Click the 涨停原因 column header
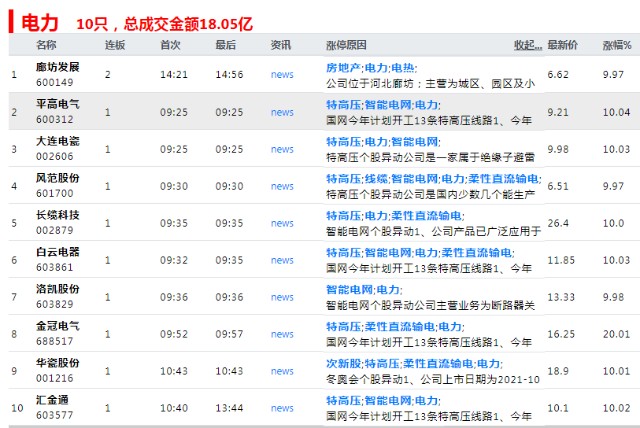Screen dimensions: 640x428 (x=346, y=45)
